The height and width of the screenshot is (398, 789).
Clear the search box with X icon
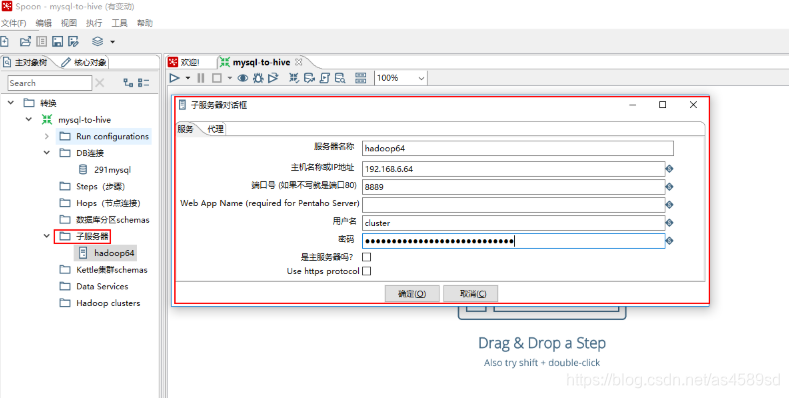coord(100,83)
